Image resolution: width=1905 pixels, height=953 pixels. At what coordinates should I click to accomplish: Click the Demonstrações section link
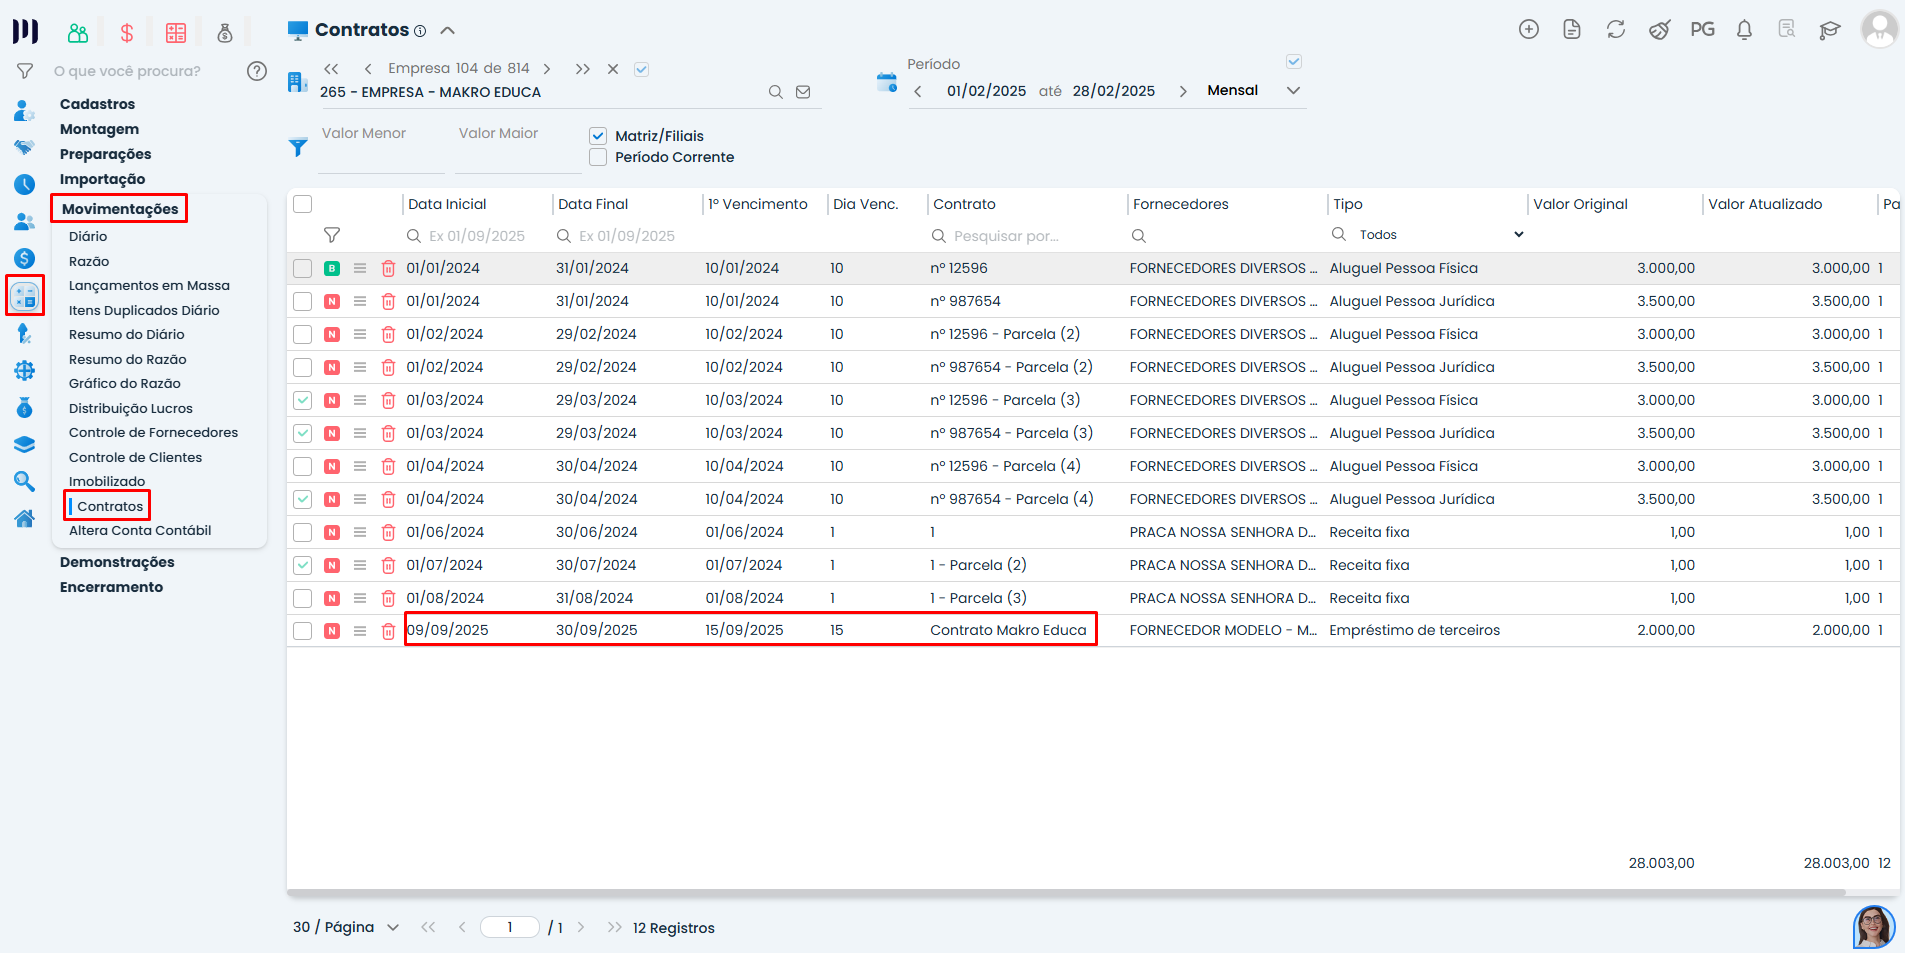point(117,562)
